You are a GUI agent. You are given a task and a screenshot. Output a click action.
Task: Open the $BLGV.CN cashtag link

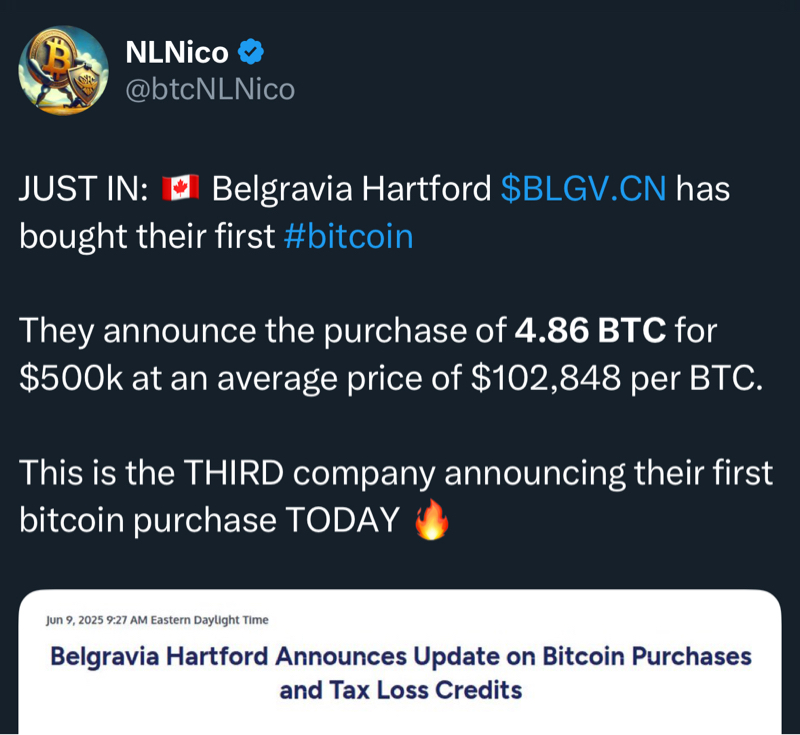tap(583, 188)
